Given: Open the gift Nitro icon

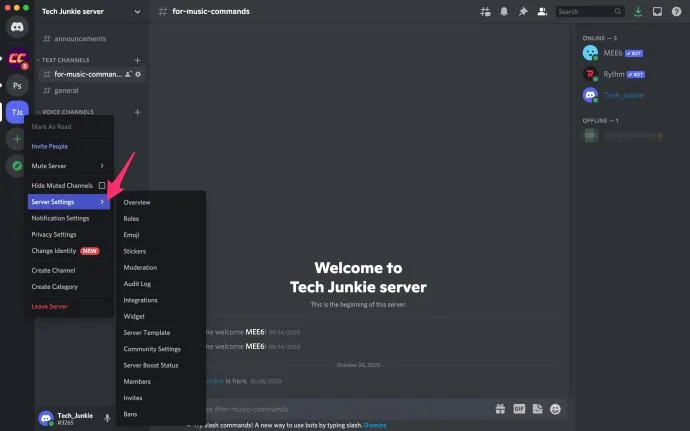Looking at the screenshot, I should 500,409.
